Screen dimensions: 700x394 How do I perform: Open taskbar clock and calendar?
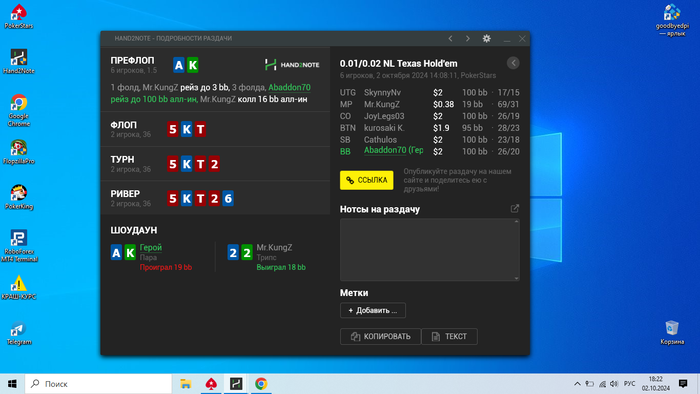pos(656,384)
